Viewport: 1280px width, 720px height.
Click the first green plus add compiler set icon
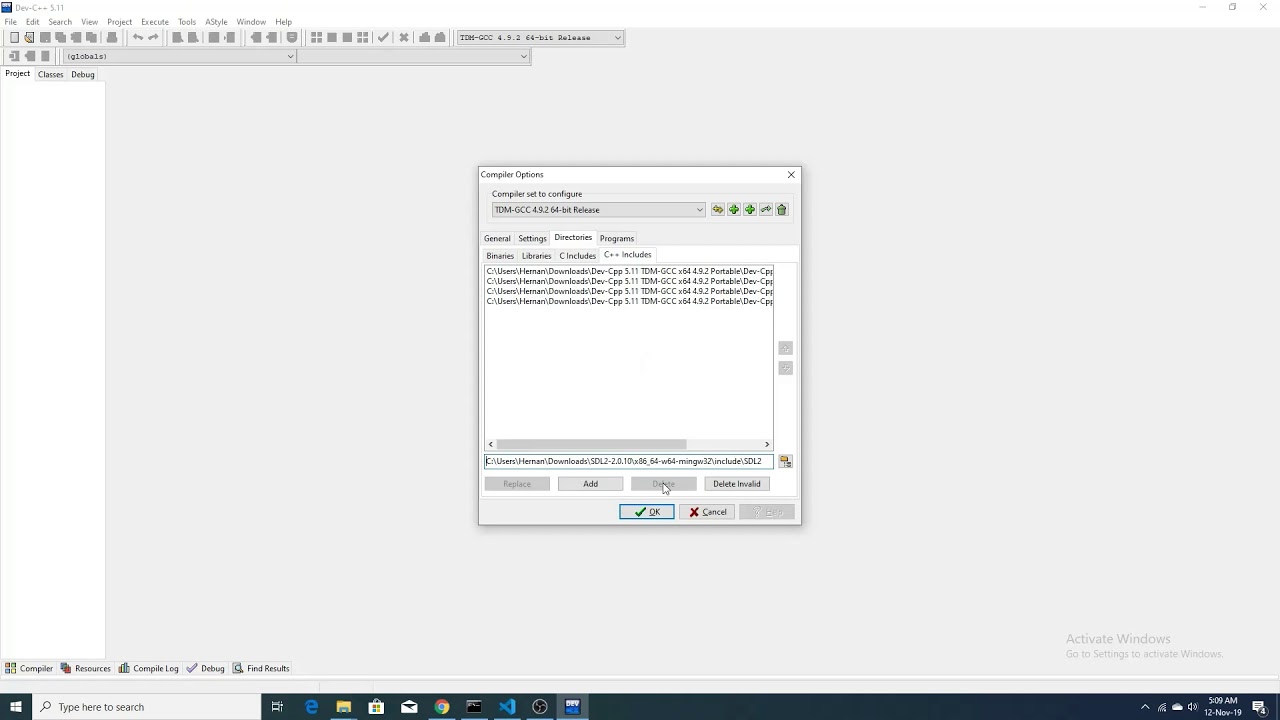[x=734, y=210]
